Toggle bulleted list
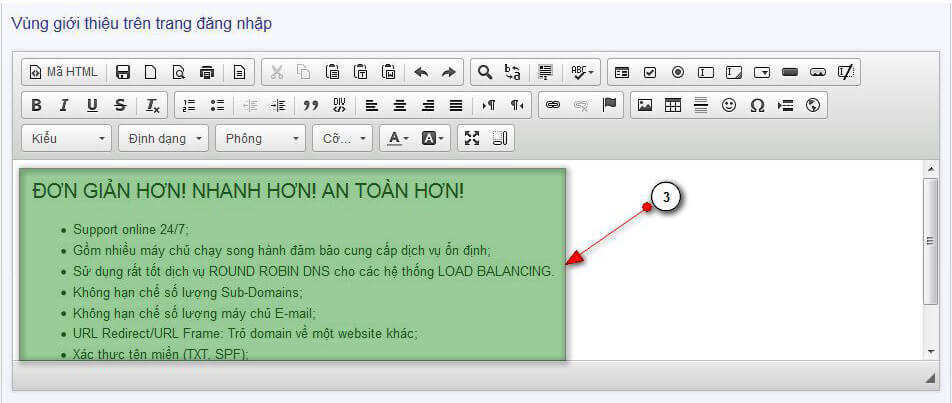This screenshot has width=952, height=403. (217, 106)
